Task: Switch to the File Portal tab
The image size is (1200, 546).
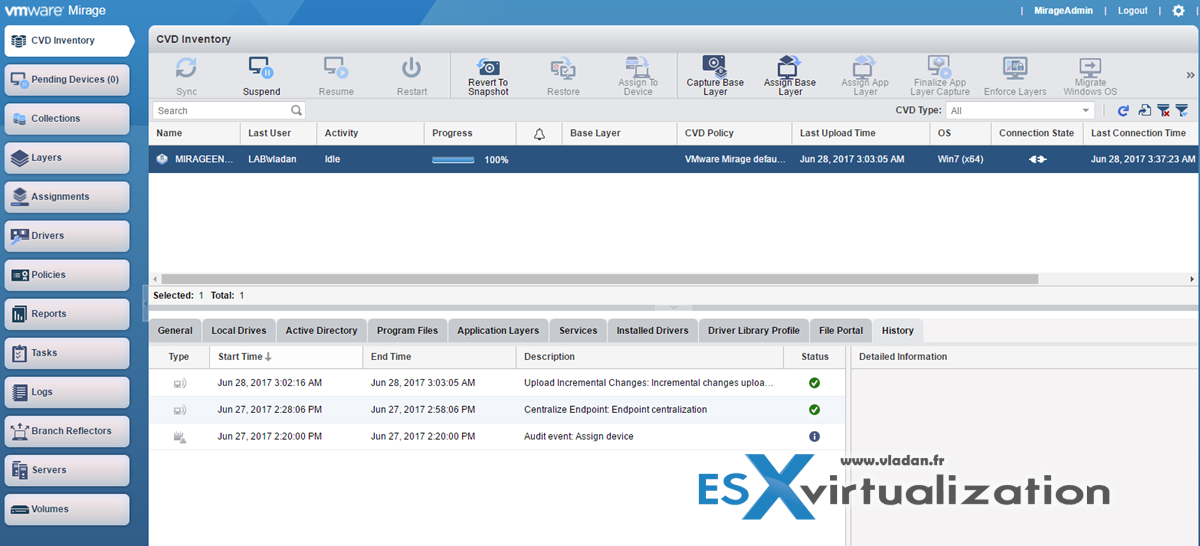Action: point(840,330)
